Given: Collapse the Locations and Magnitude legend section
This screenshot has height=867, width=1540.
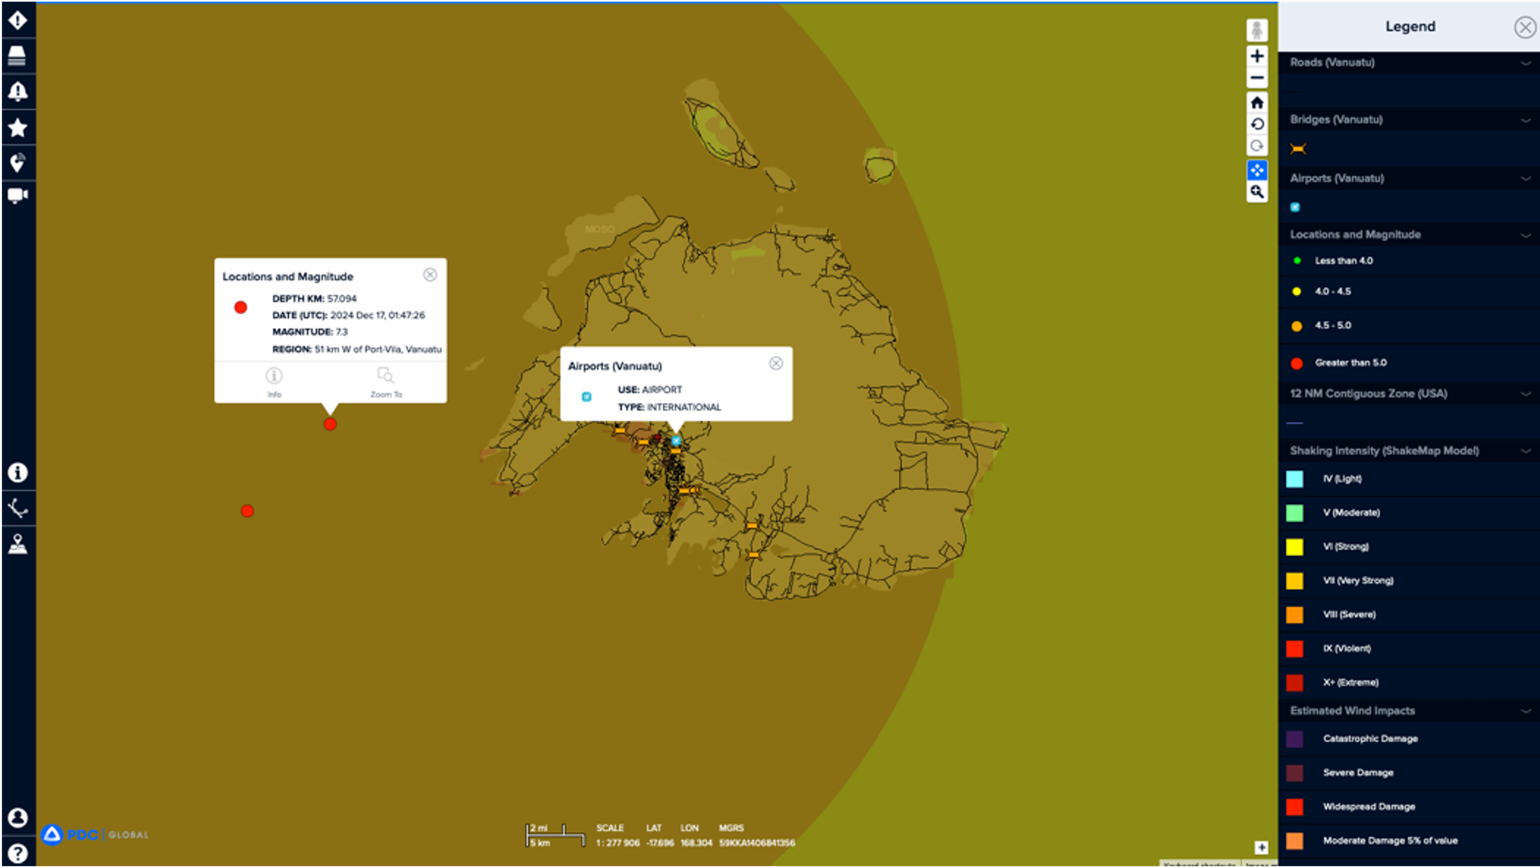Looking at the screenshot, I should coord(1525,235).
